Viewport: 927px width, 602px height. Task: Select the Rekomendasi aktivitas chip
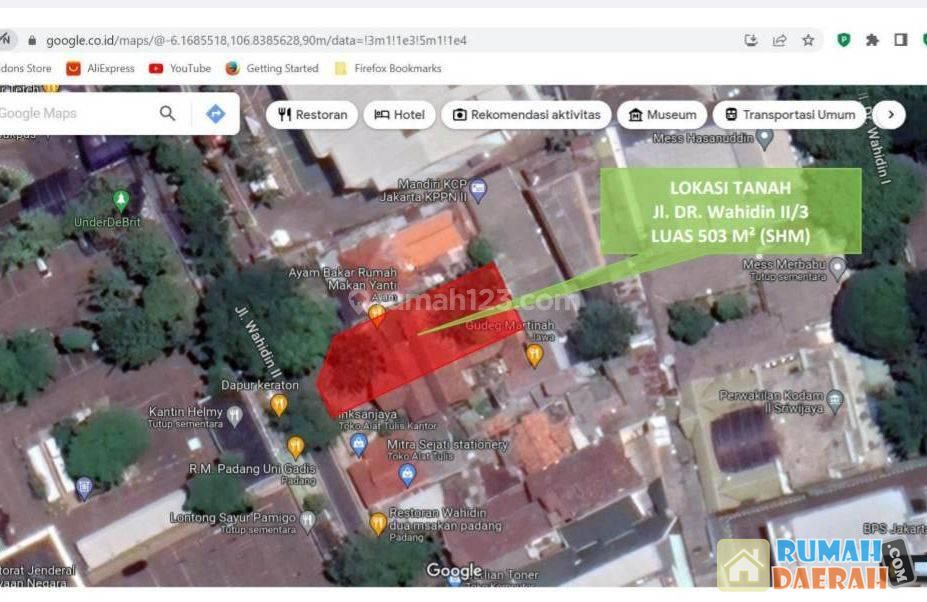pyautogui.click(x=526, y=115)
